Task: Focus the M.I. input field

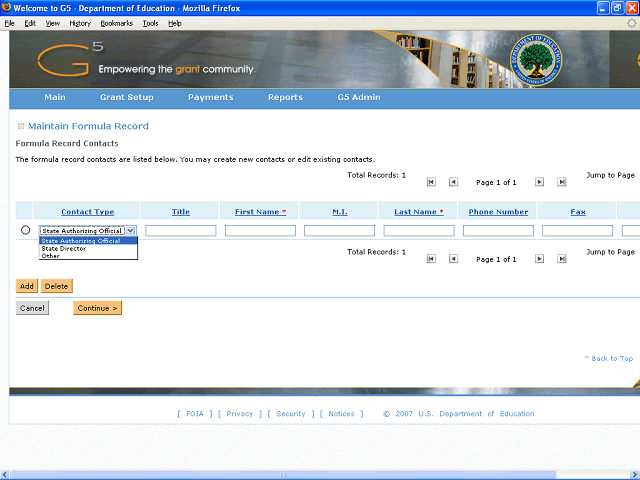Action: pyautogui.click(x=339, y=231)
